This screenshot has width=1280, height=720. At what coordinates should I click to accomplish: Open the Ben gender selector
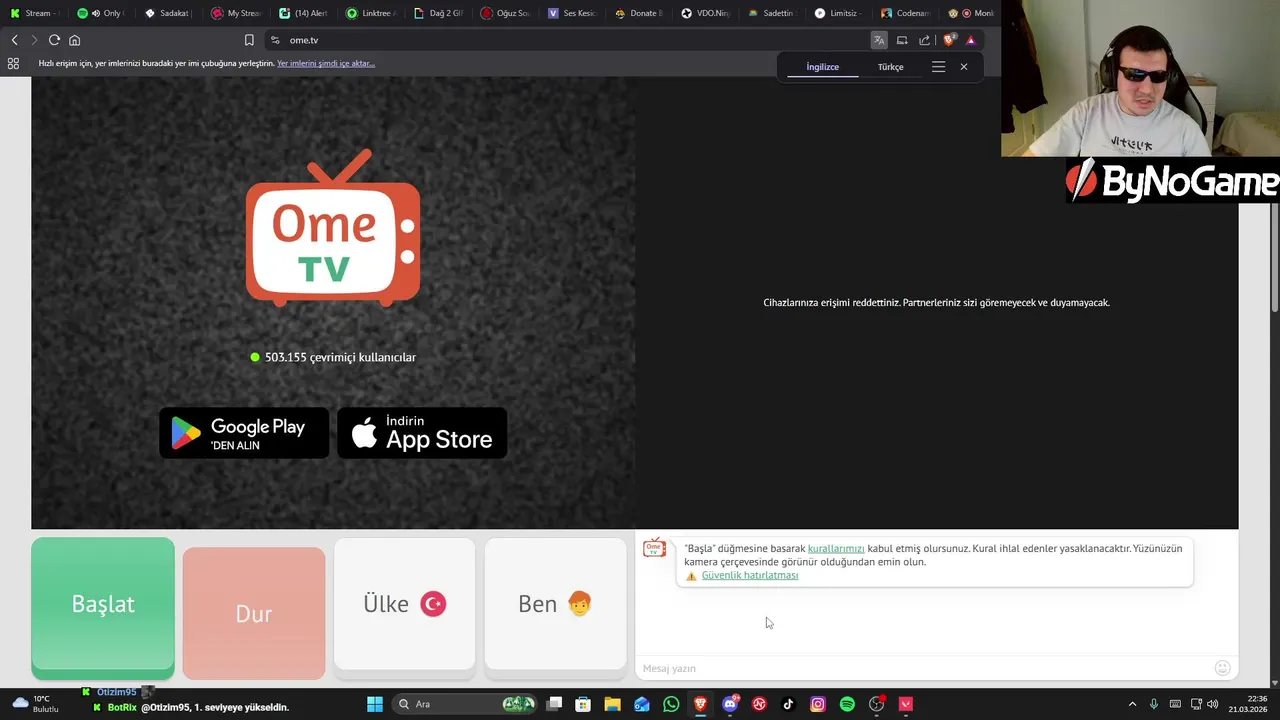pyautogui.click(x=555, y=604)
